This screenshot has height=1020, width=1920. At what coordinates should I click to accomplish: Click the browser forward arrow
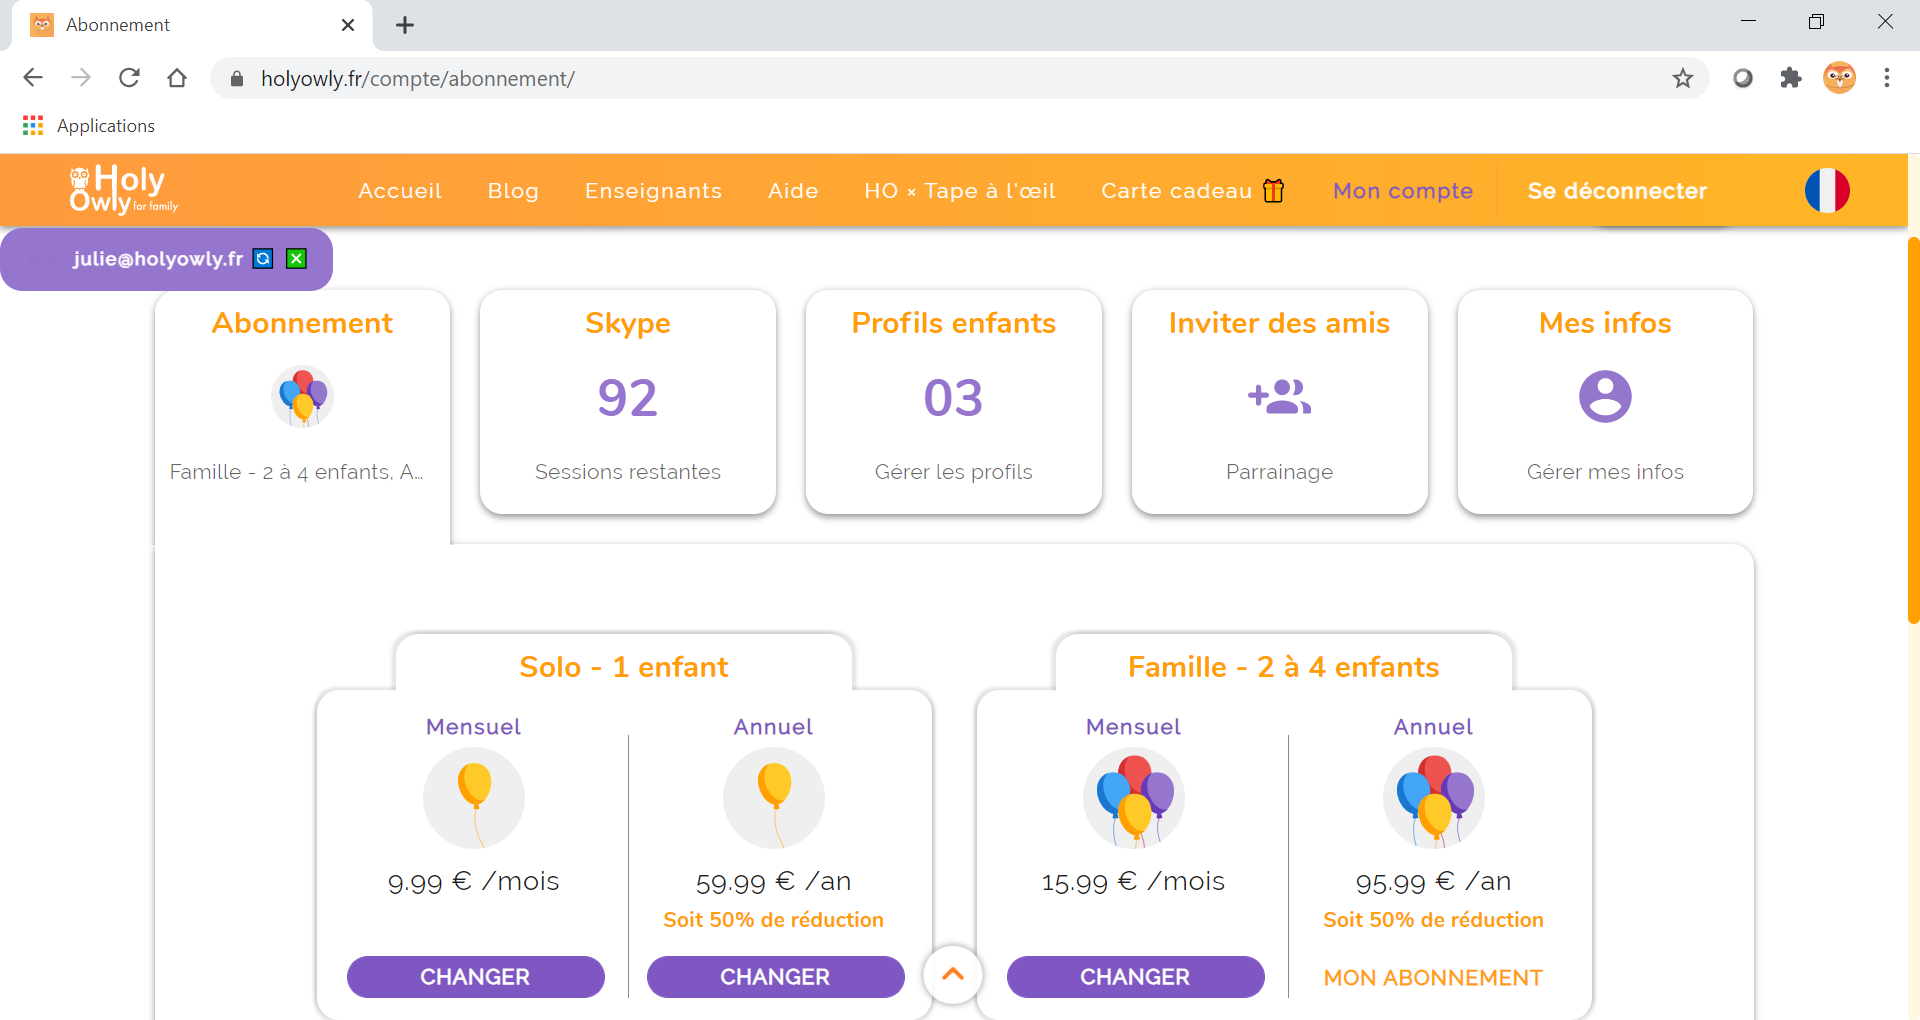tap(81, 78)
